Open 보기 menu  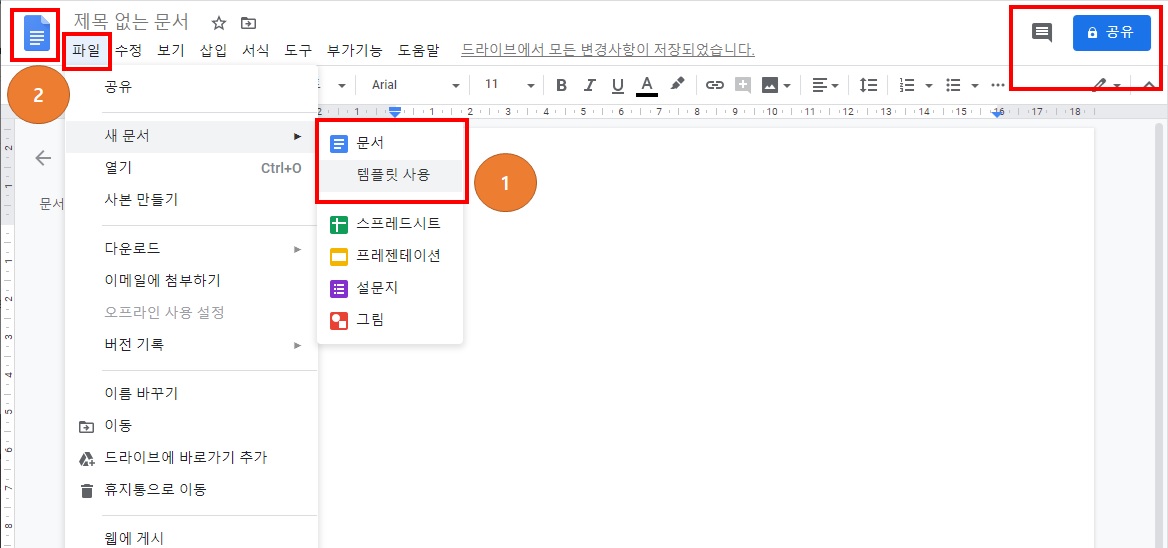click(x=171, y=51)
